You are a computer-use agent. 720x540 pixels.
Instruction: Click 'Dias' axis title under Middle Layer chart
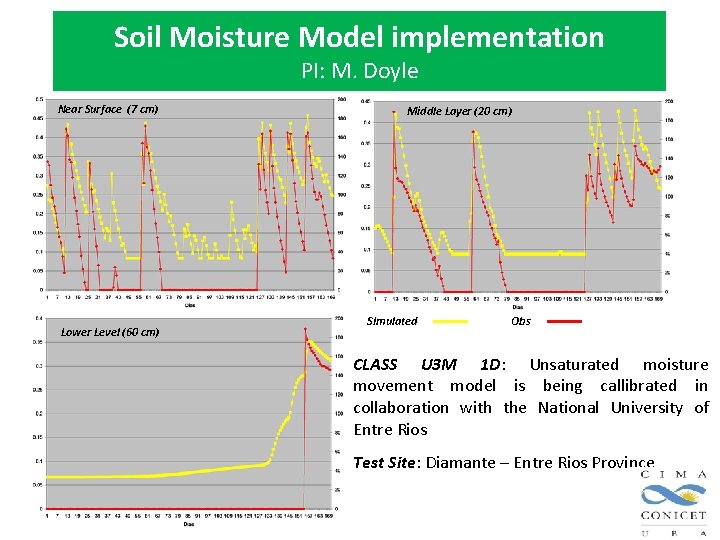click(518, 307)
